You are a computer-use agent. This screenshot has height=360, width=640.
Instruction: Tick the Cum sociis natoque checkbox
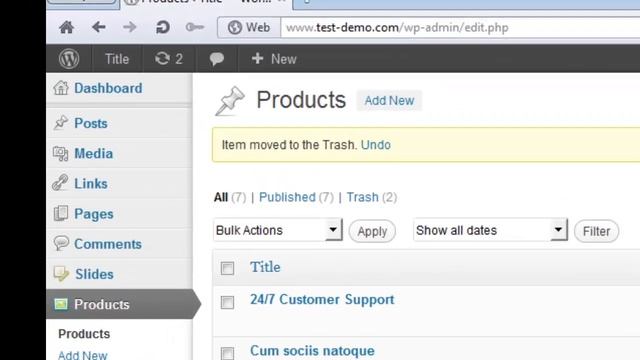(x=227, y=353)
